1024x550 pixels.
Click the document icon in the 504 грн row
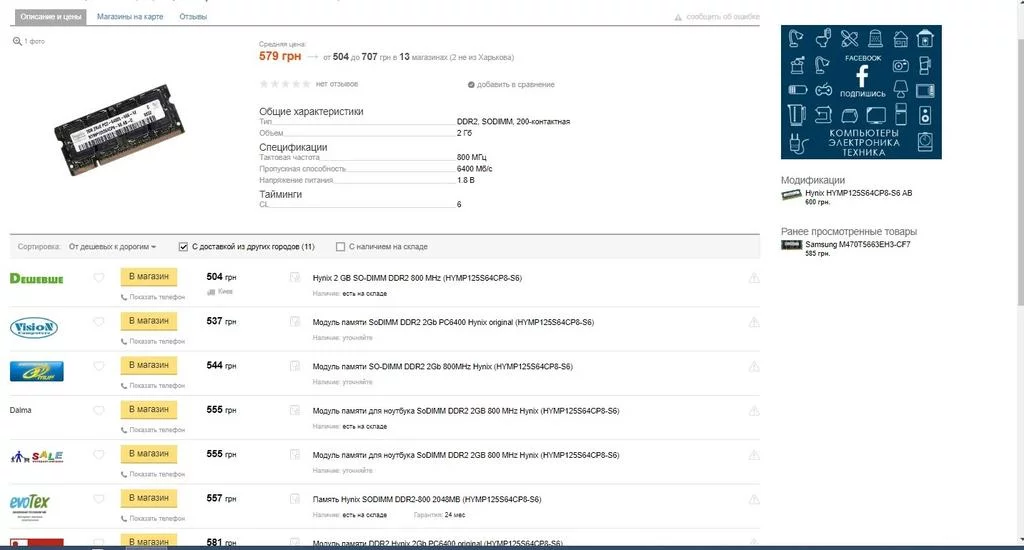[295, 278]
